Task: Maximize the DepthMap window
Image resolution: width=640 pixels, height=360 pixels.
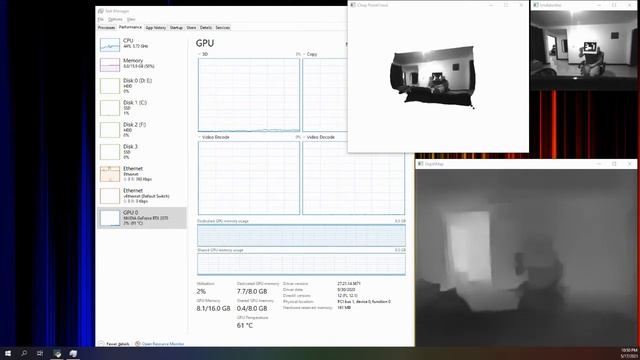Action: tap(614, 164)
